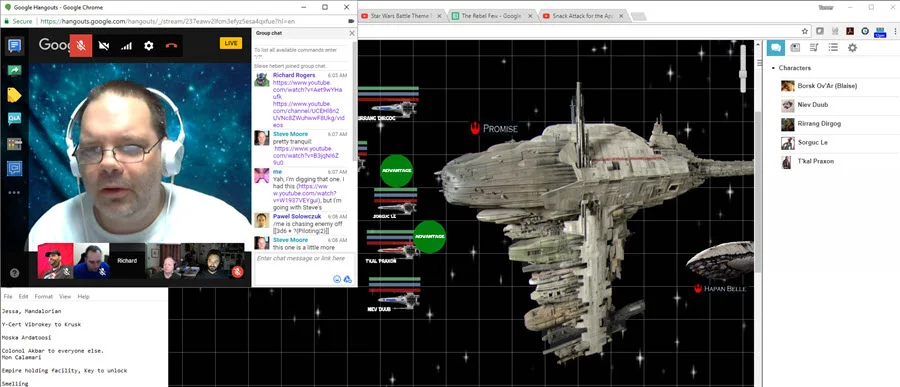The height and width of the screenshot is (387, 900).
Task: Toggle the camera in Hangouts
Action: [104, 46]
